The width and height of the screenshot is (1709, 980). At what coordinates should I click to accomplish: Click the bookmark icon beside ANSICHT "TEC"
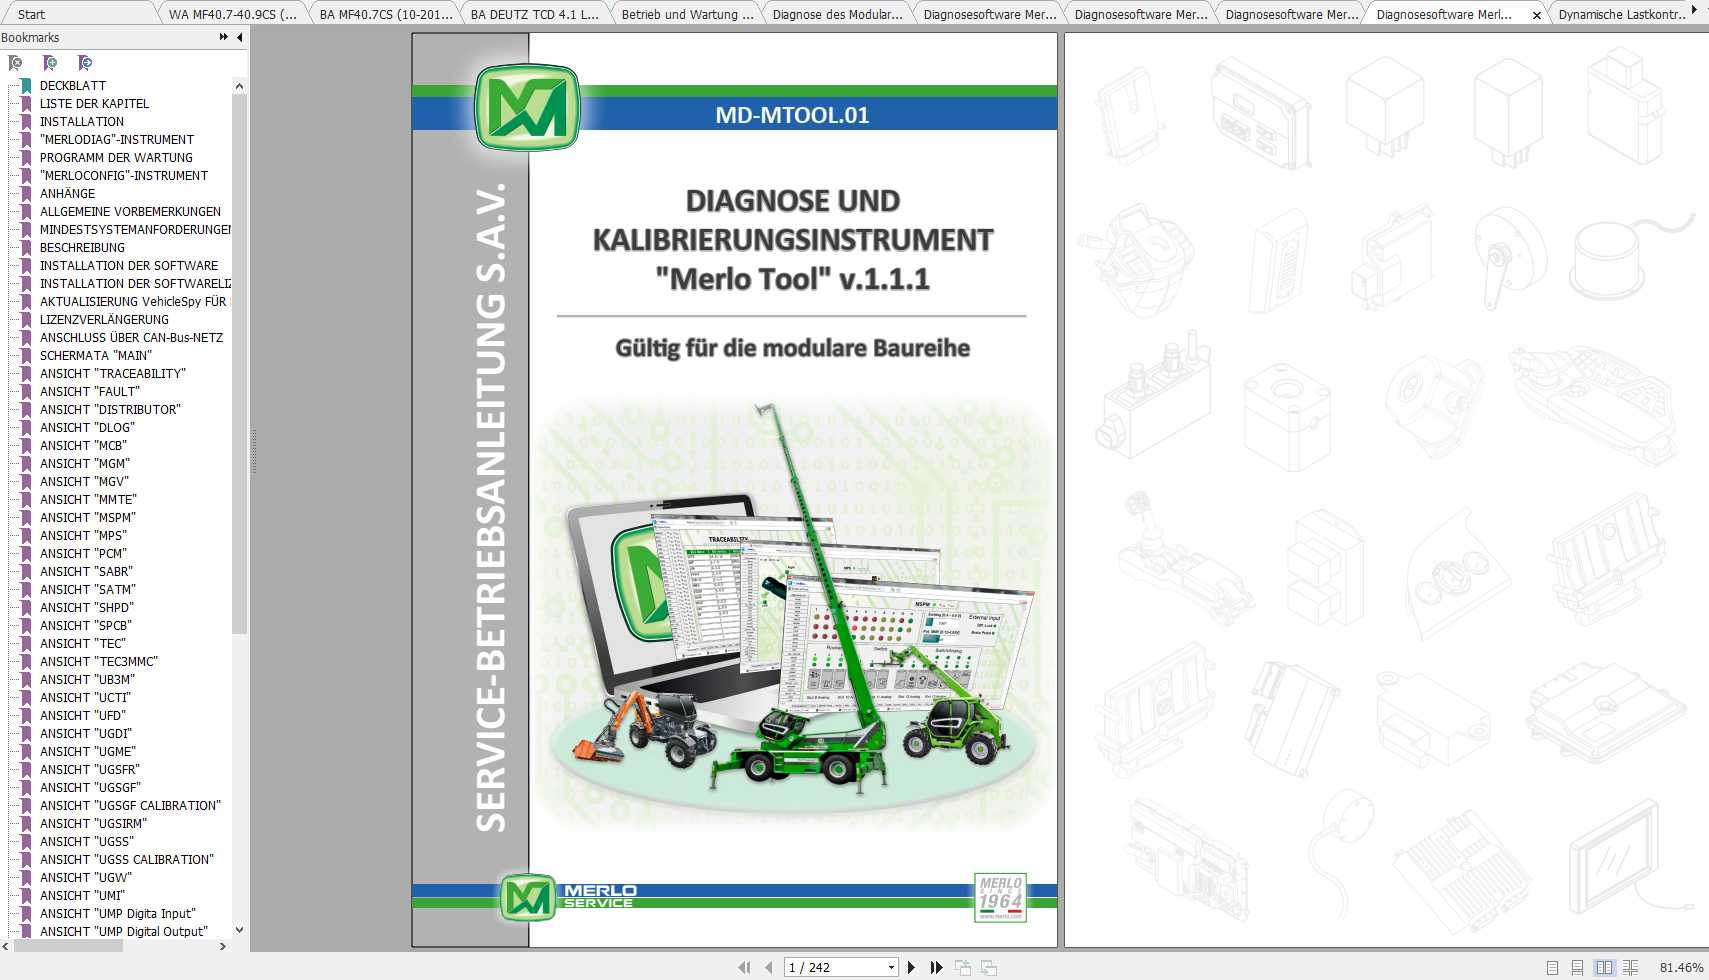(x=26, y=644)
